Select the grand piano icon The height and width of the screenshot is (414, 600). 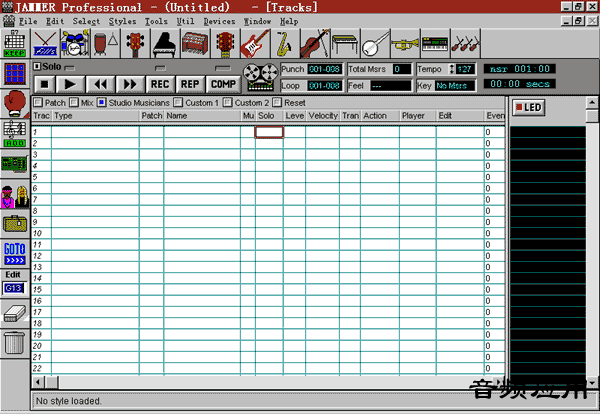pos(165,43)
